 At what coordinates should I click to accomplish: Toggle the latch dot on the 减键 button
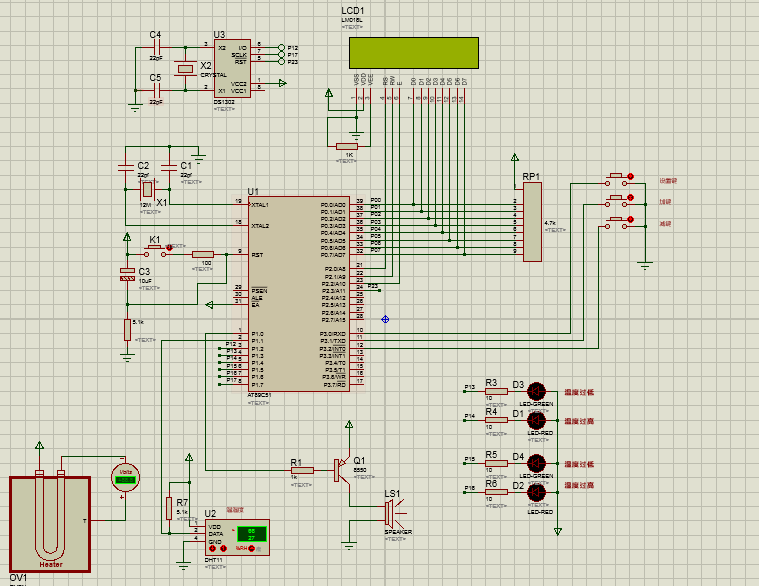(630, 220)
